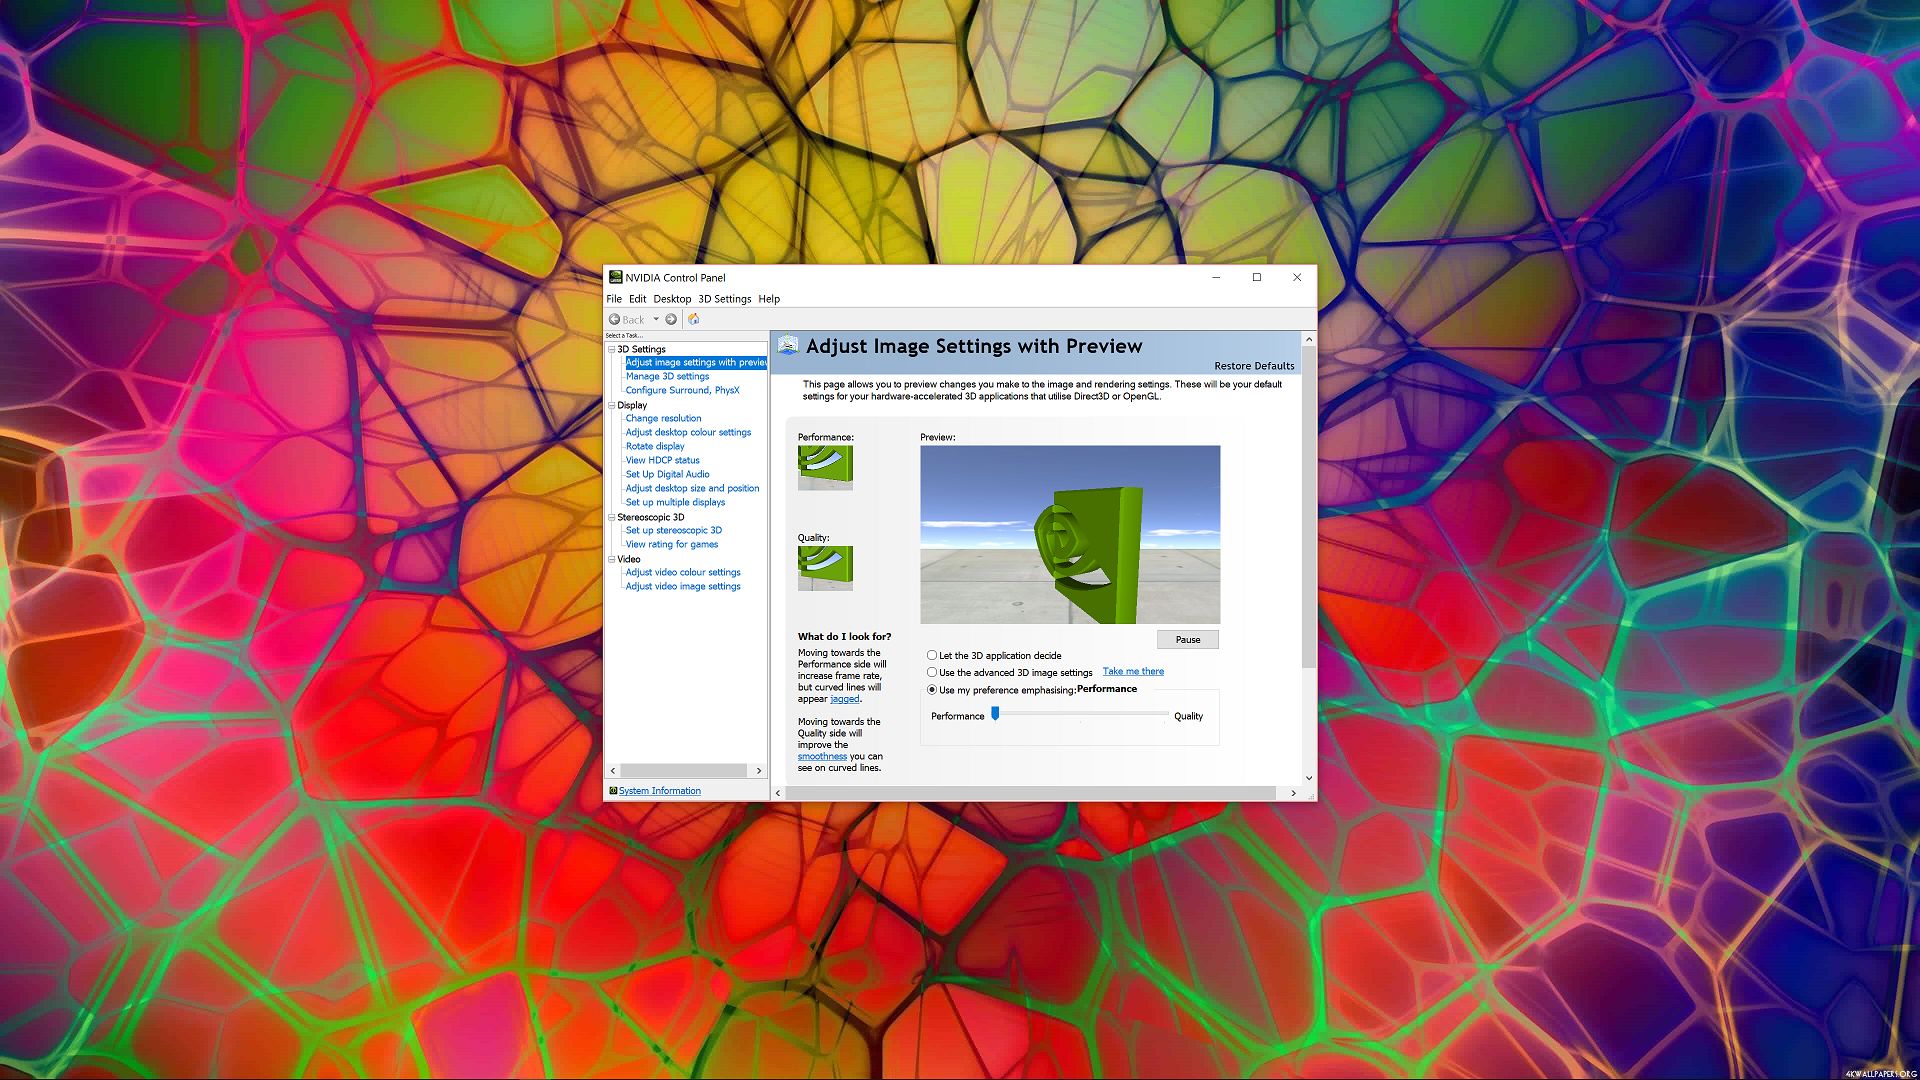Viewport: 1920px width, 1080px height.
Task: Click task tree horizontal scrollbar right arrow
Action: (759, 771)
